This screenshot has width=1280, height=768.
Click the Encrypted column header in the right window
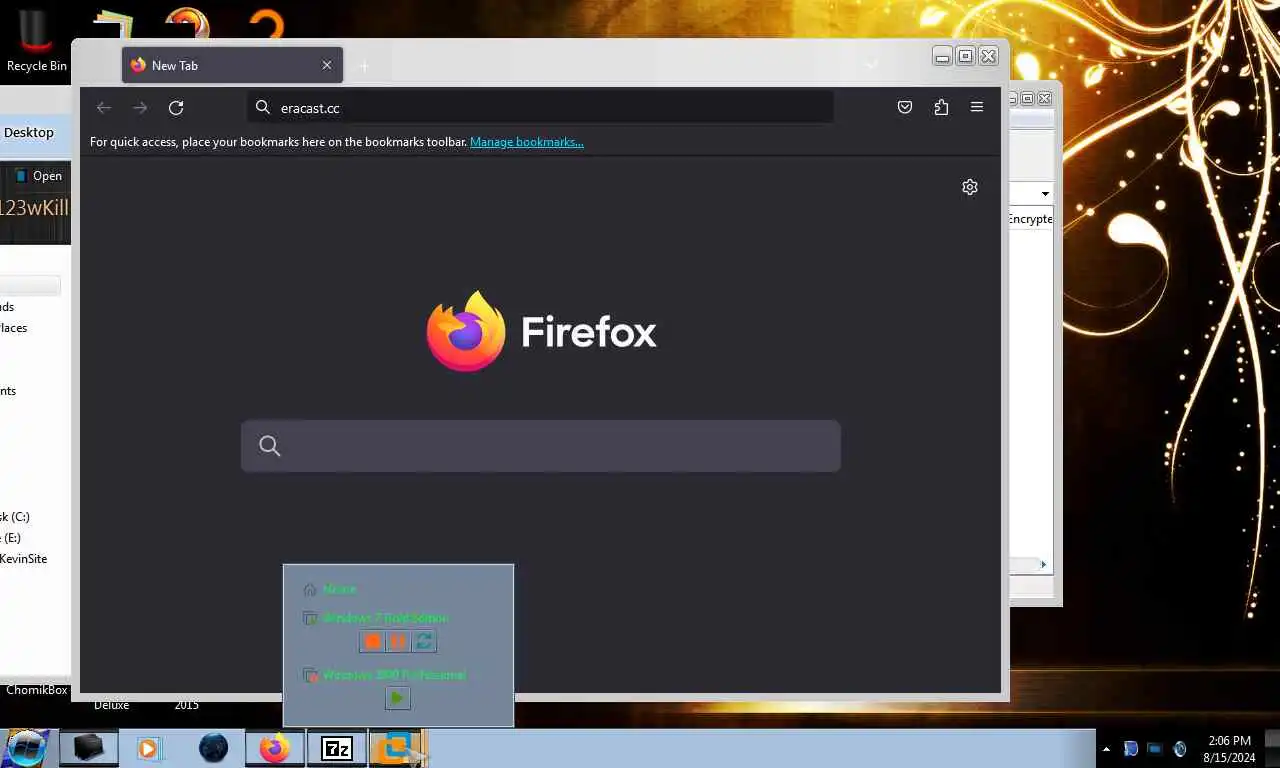[x=1030, y=219]
